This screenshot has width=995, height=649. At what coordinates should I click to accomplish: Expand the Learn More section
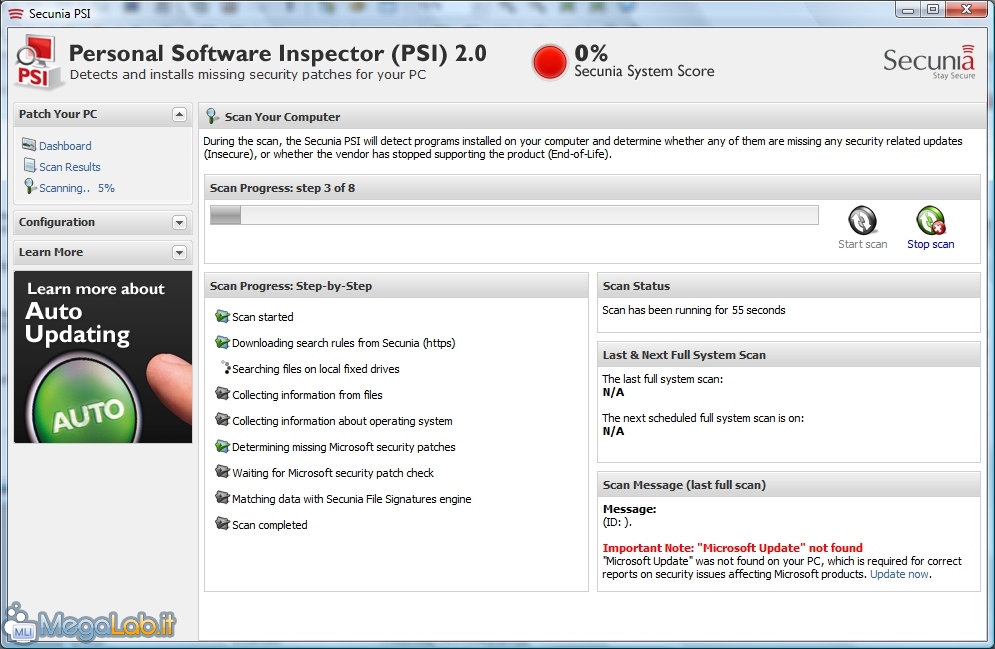pyautogui.click(x=180, y=252)
